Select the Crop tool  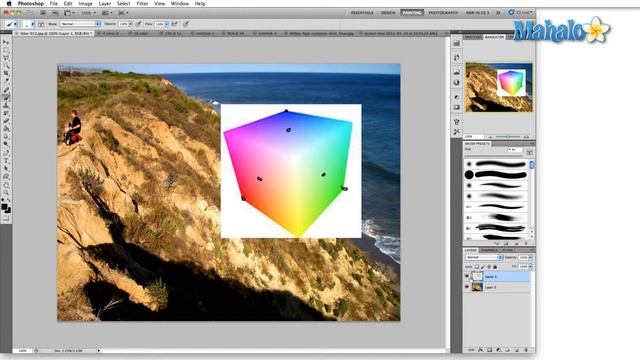(6, 74)
